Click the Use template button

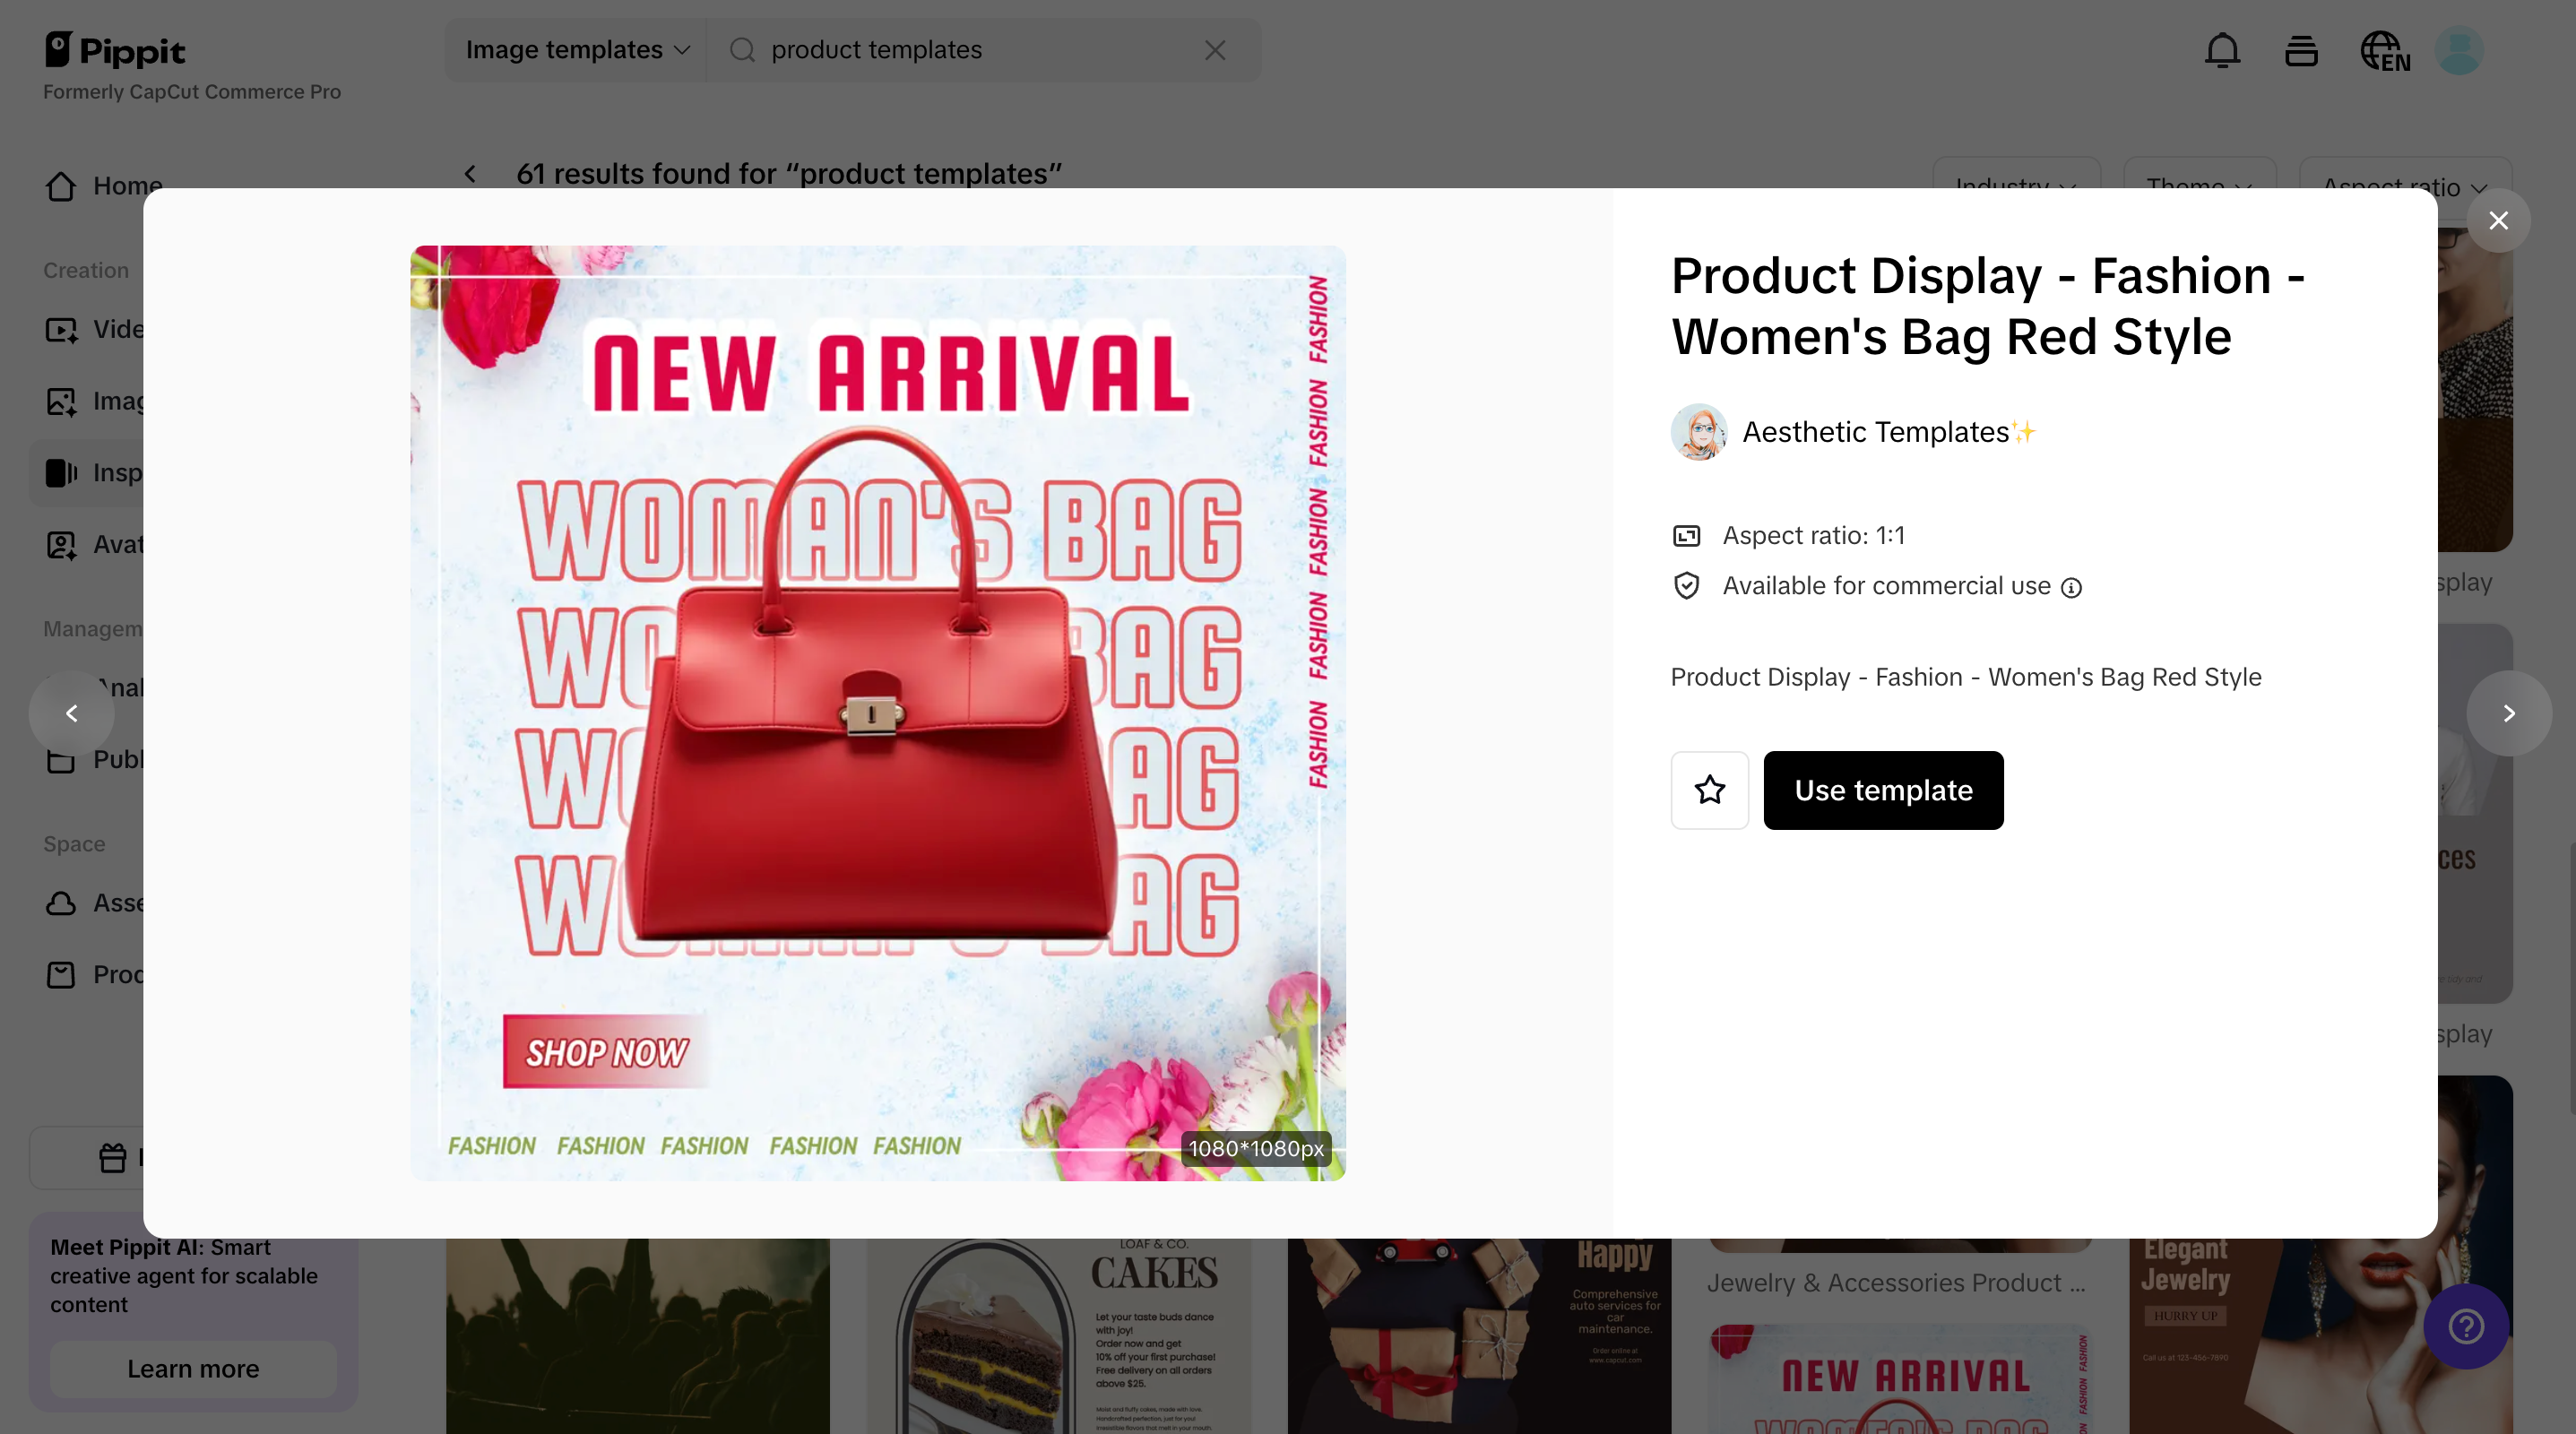click(x=1883, y=790)
